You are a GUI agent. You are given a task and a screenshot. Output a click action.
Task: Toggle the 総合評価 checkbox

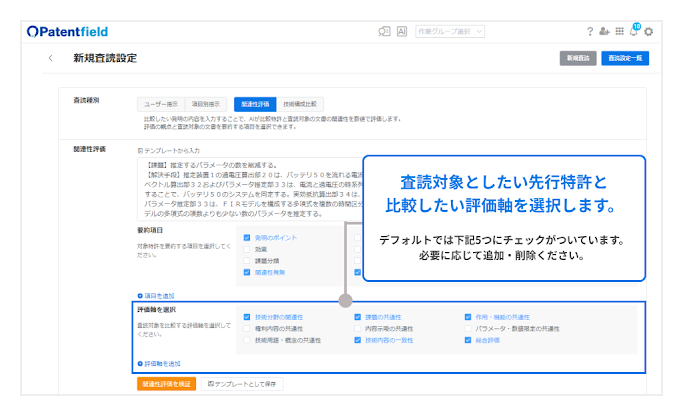(468, 340)
